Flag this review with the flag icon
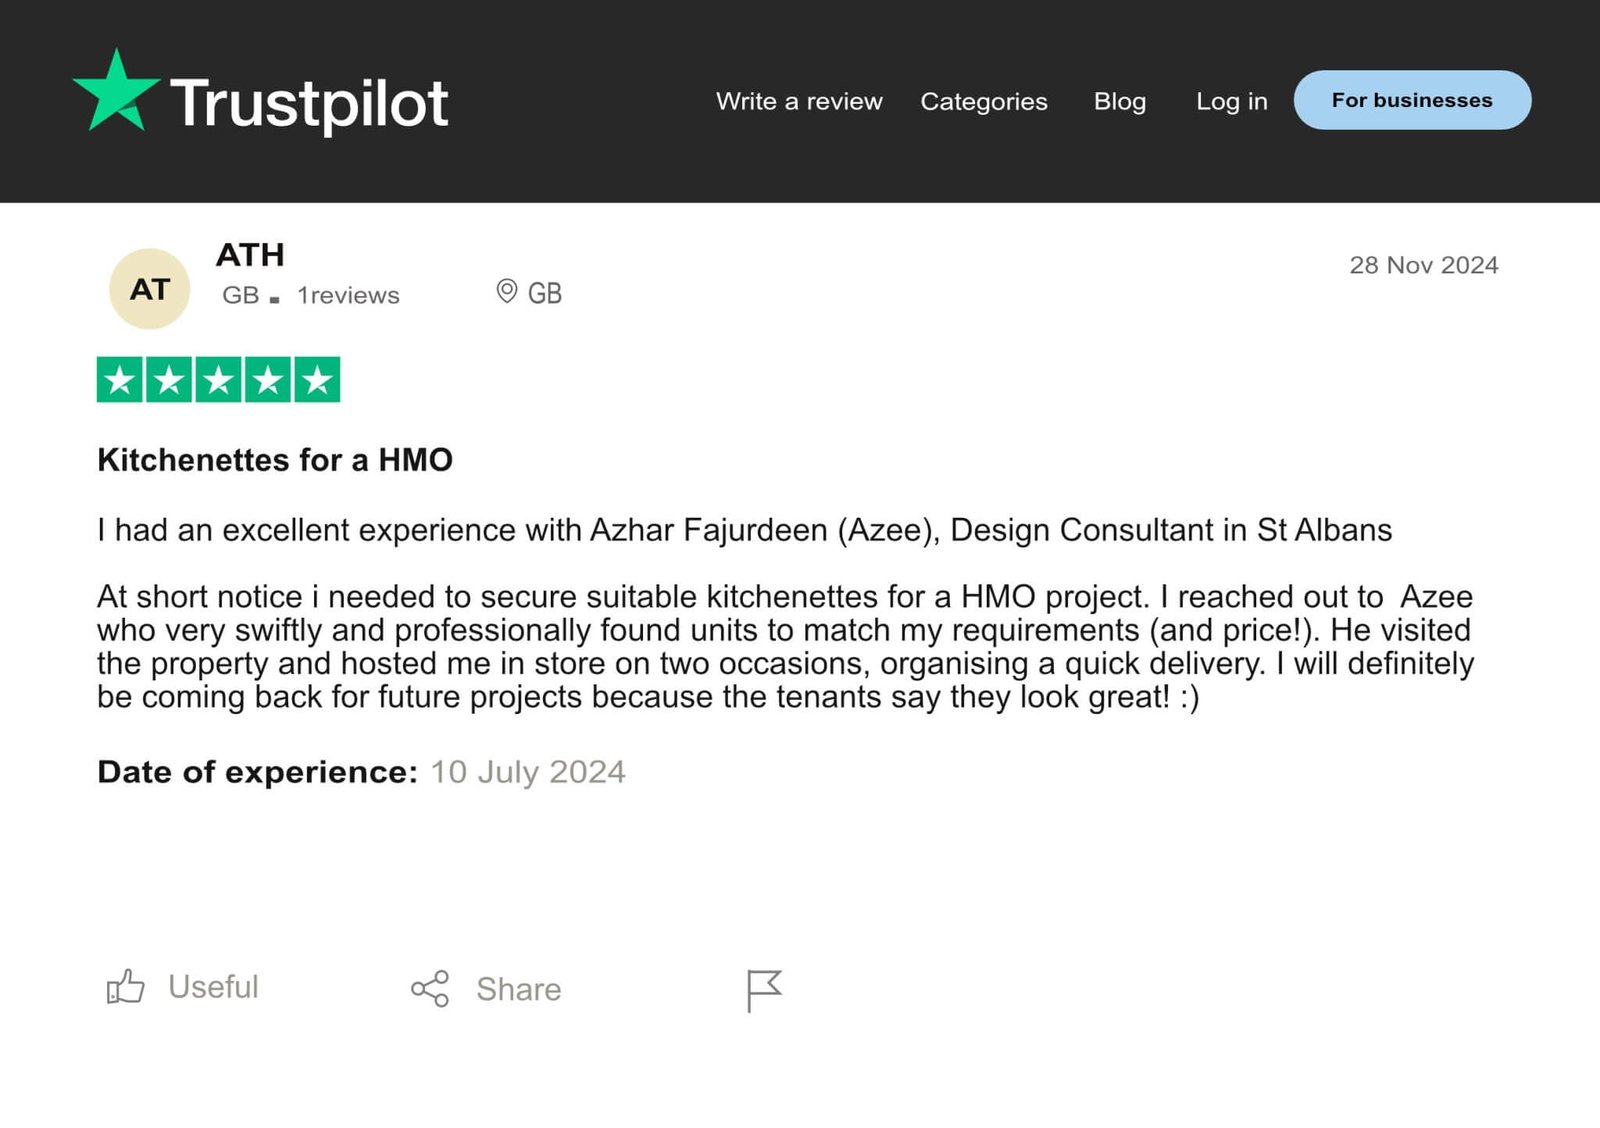The image size is (1600, 1128). 764,990
